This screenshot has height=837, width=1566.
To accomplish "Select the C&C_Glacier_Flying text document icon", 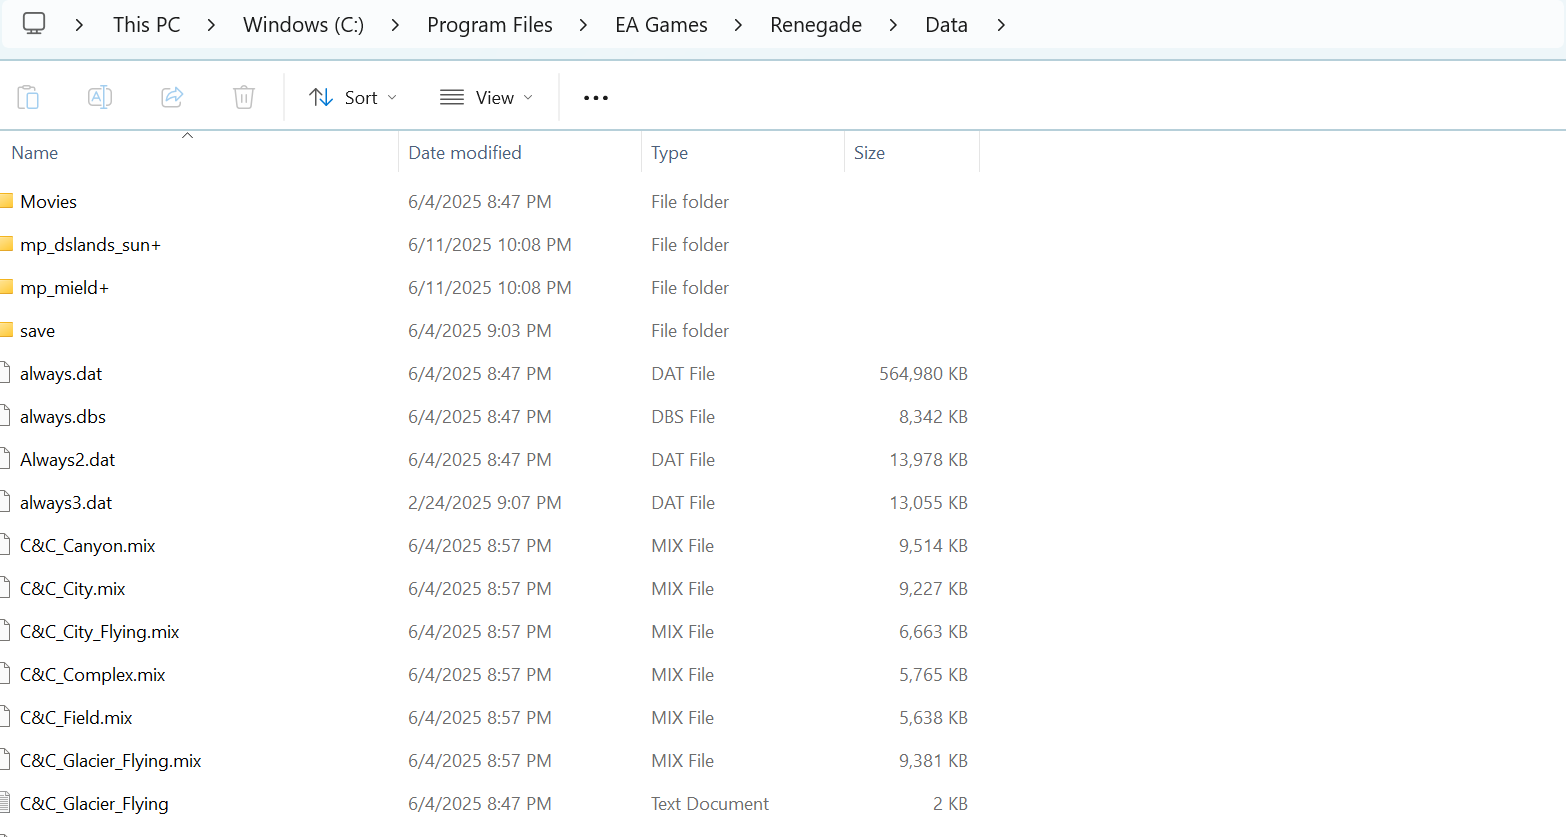I will click(7, 803).
